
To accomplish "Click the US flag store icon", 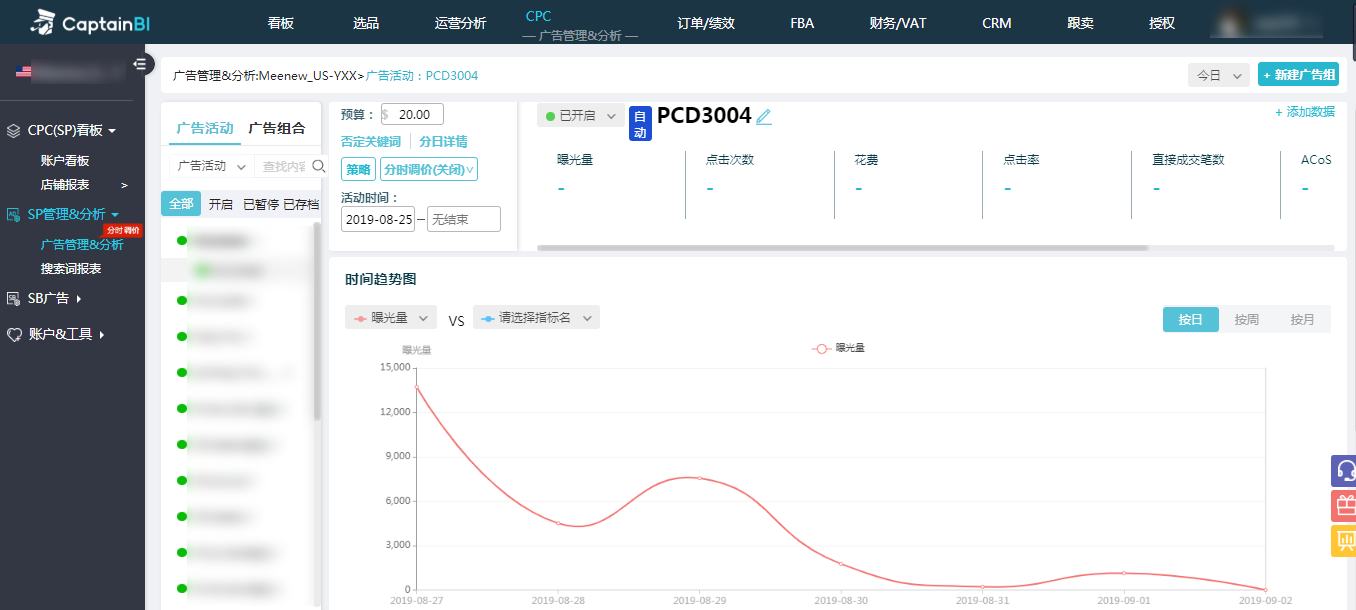I will [24, 71].
